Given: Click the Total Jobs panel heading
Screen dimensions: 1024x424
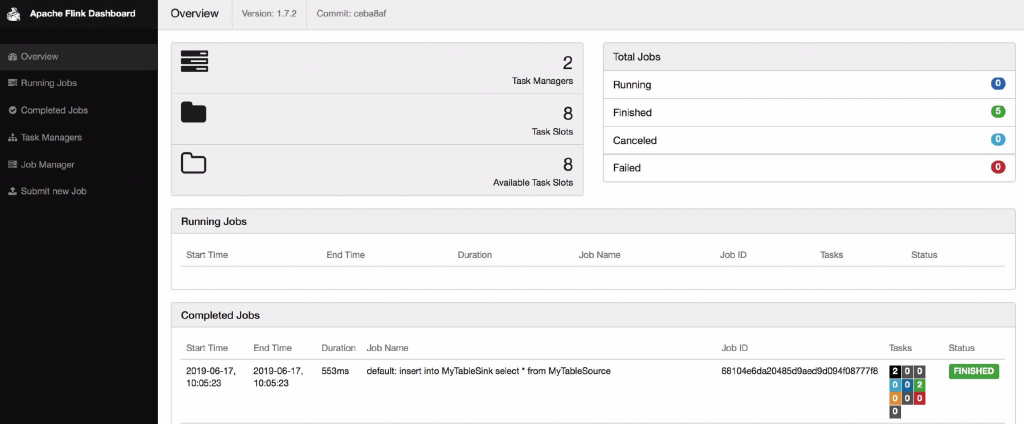Looking at the screenshot, I should click(637, 57).
